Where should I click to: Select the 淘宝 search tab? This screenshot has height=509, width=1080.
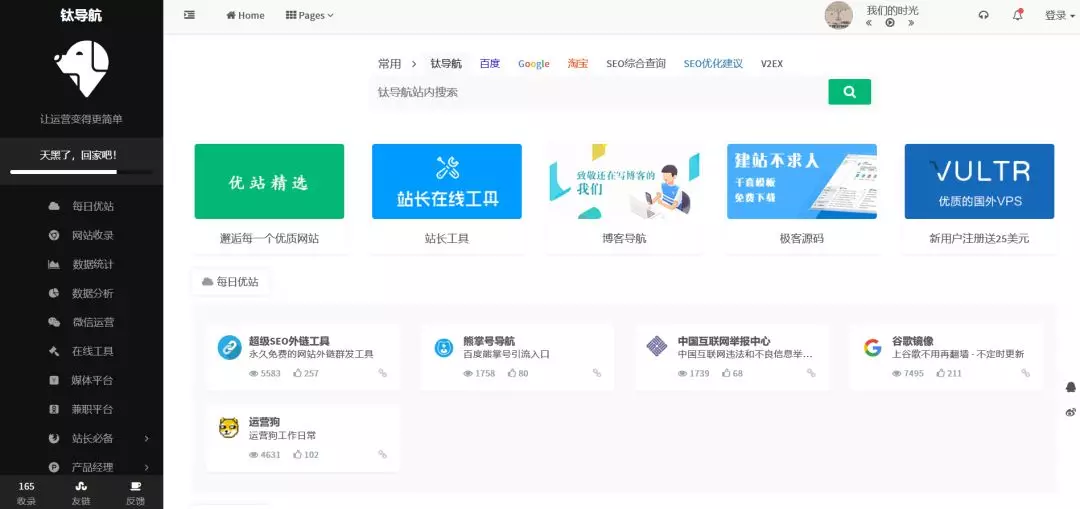pos(578,63)
